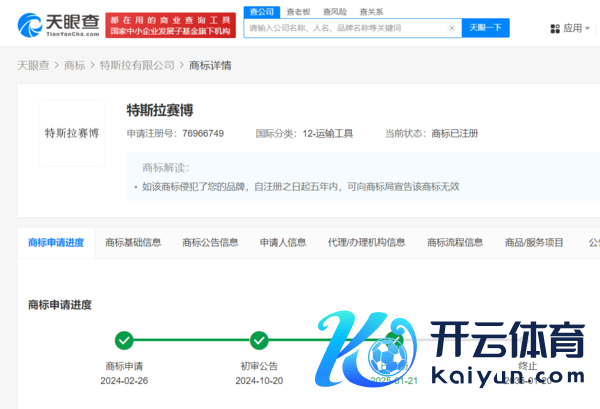Open the 商标公告信息 tab
This screenshot has height=409, width=600.
(210, 242)
